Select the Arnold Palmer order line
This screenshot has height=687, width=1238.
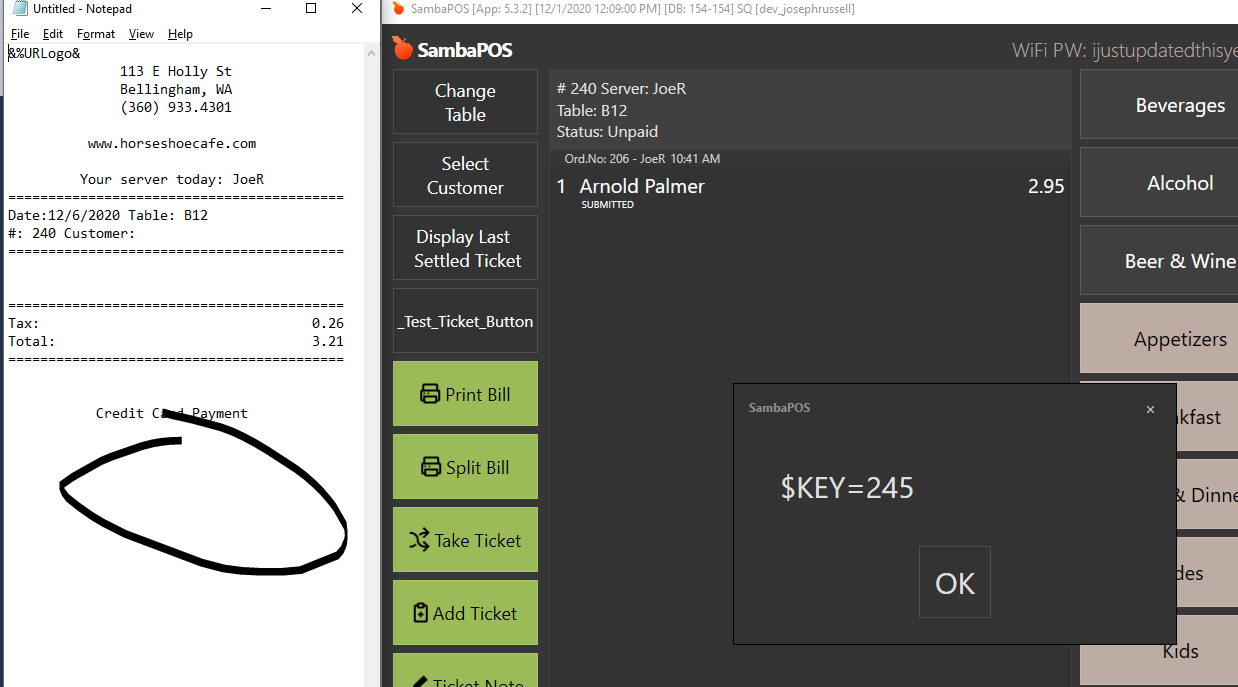pyautogui.click(x=810, y=191)
